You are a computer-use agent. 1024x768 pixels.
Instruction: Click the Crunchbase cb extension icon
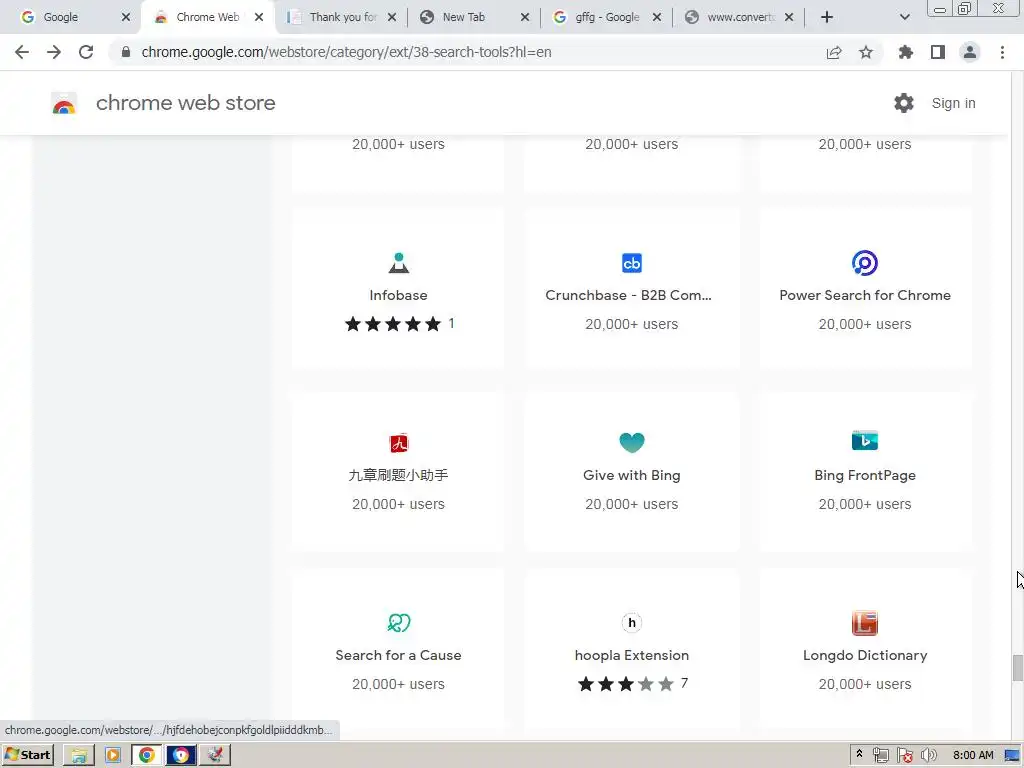coord(632,263)
